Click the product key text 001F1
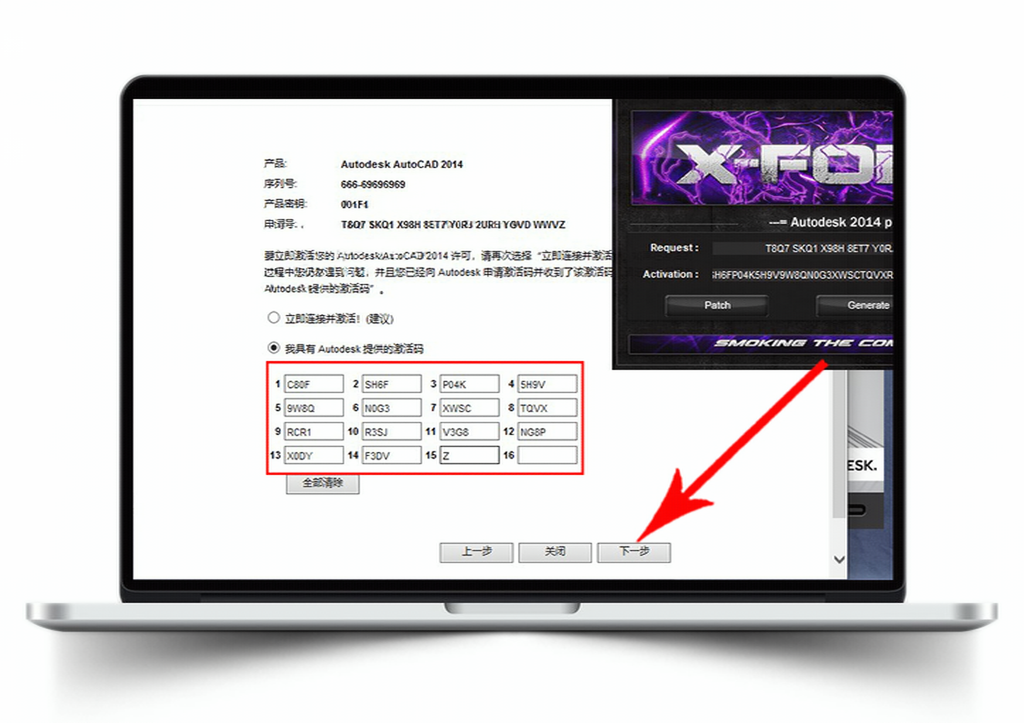Image resolution: width=1024 pixels, height=723 pixels. click(355, 204)
